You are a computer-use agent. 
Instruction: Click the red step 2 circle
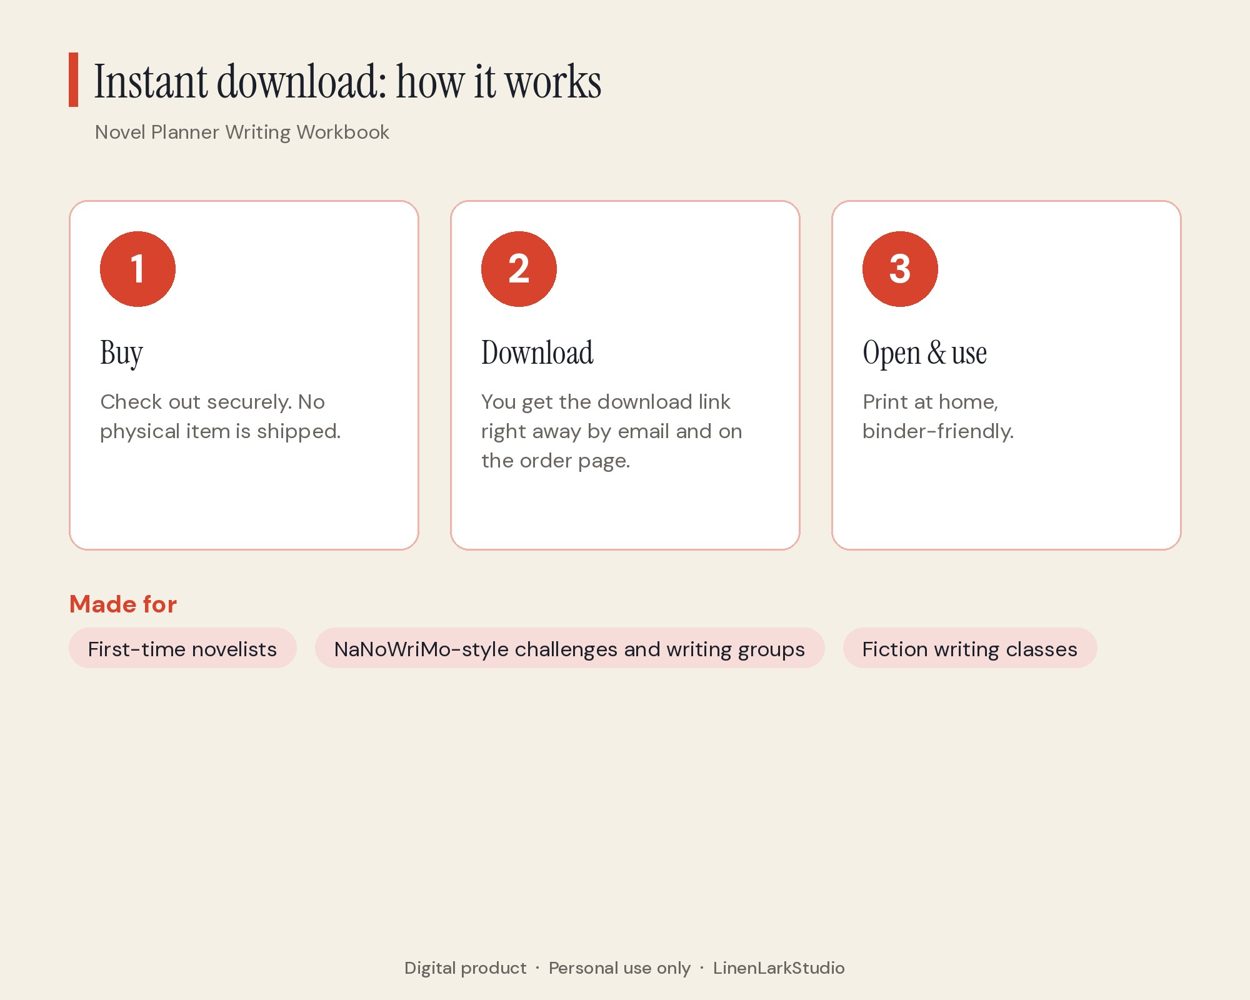(519, 269)
